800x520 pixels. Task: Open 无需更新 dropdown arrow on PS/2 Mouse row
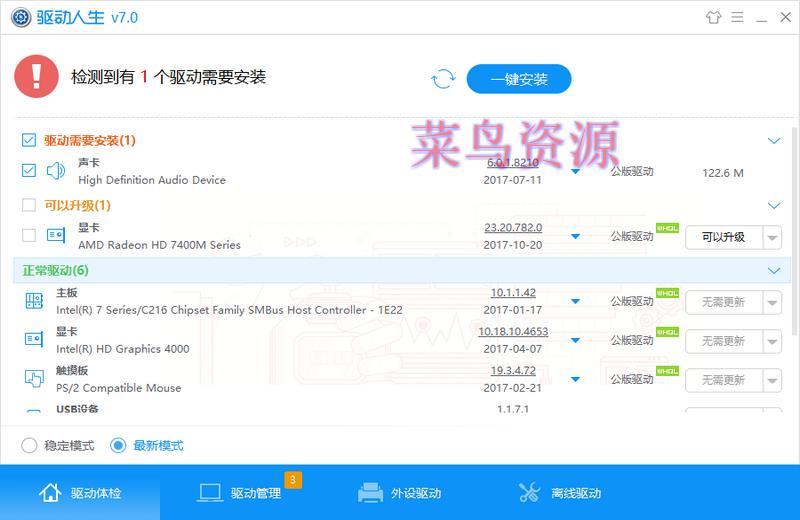(x=772, y=381)
